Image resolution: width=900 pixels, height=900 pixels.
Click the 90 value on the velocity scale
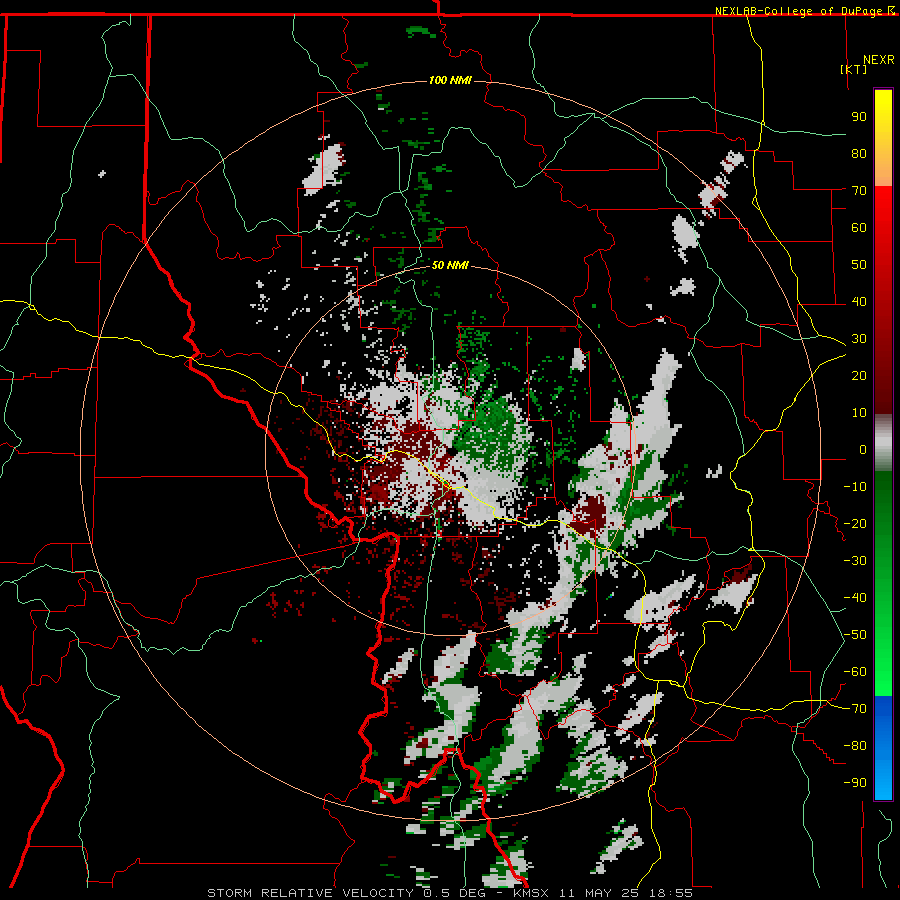(859, 117)
